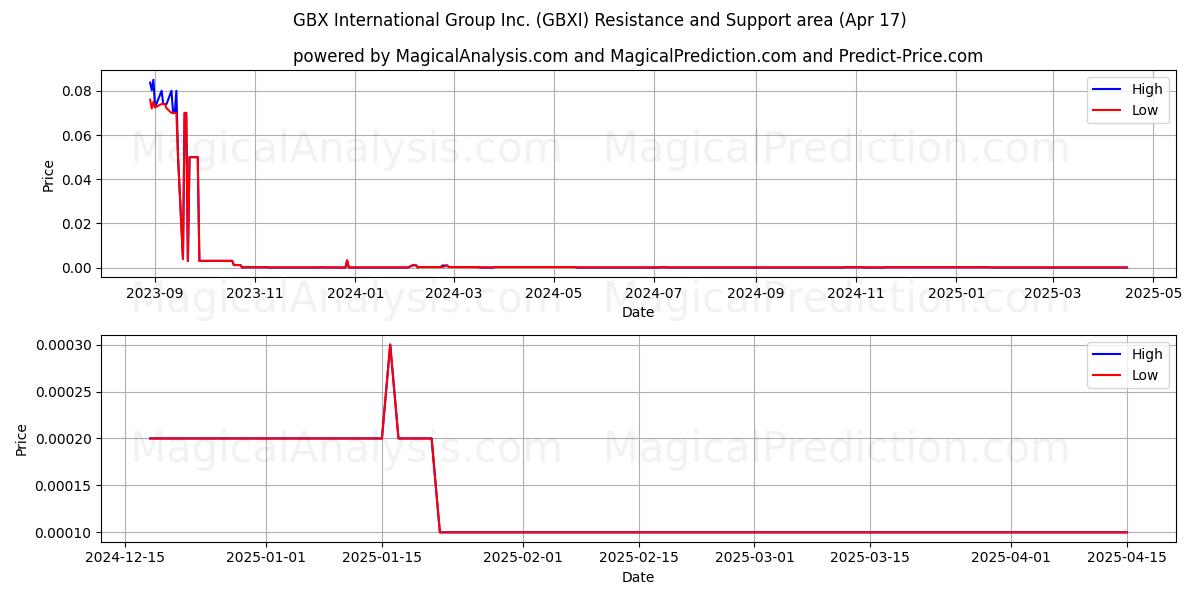Click the 0.06 tick on top chart

tap(77, 135)
